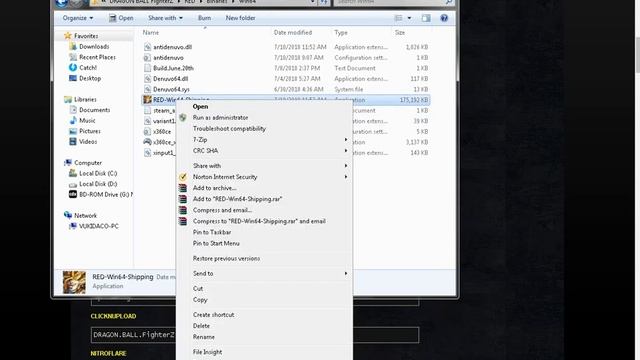Open the Documents library
This screenshot has width=640, height=360.
pos(94,110)
